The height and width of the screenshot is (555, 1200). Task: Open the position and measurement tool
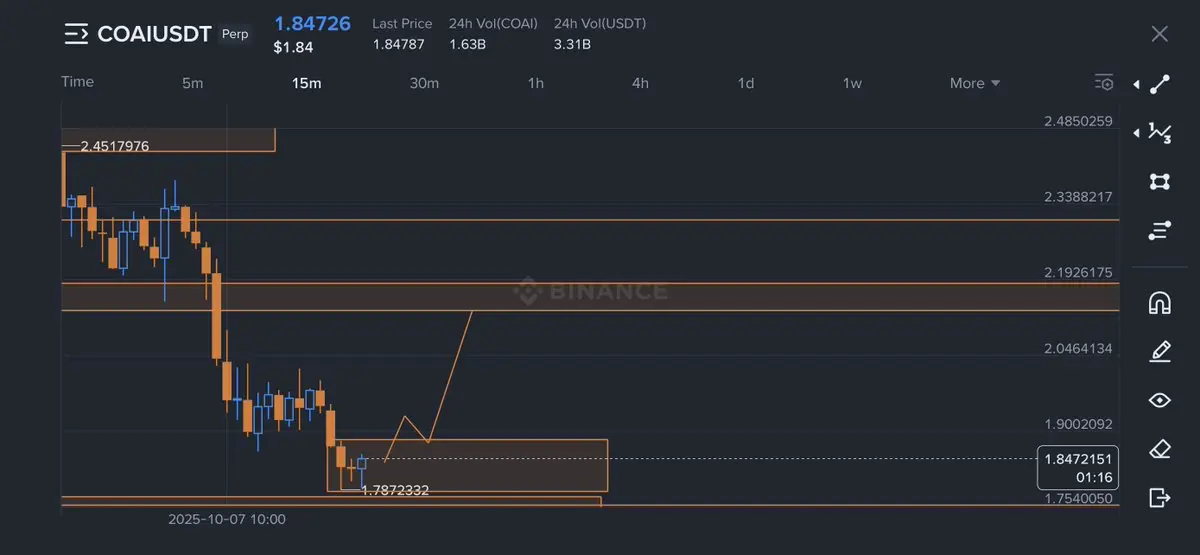pyautogui.click(x=1160, y=231)
